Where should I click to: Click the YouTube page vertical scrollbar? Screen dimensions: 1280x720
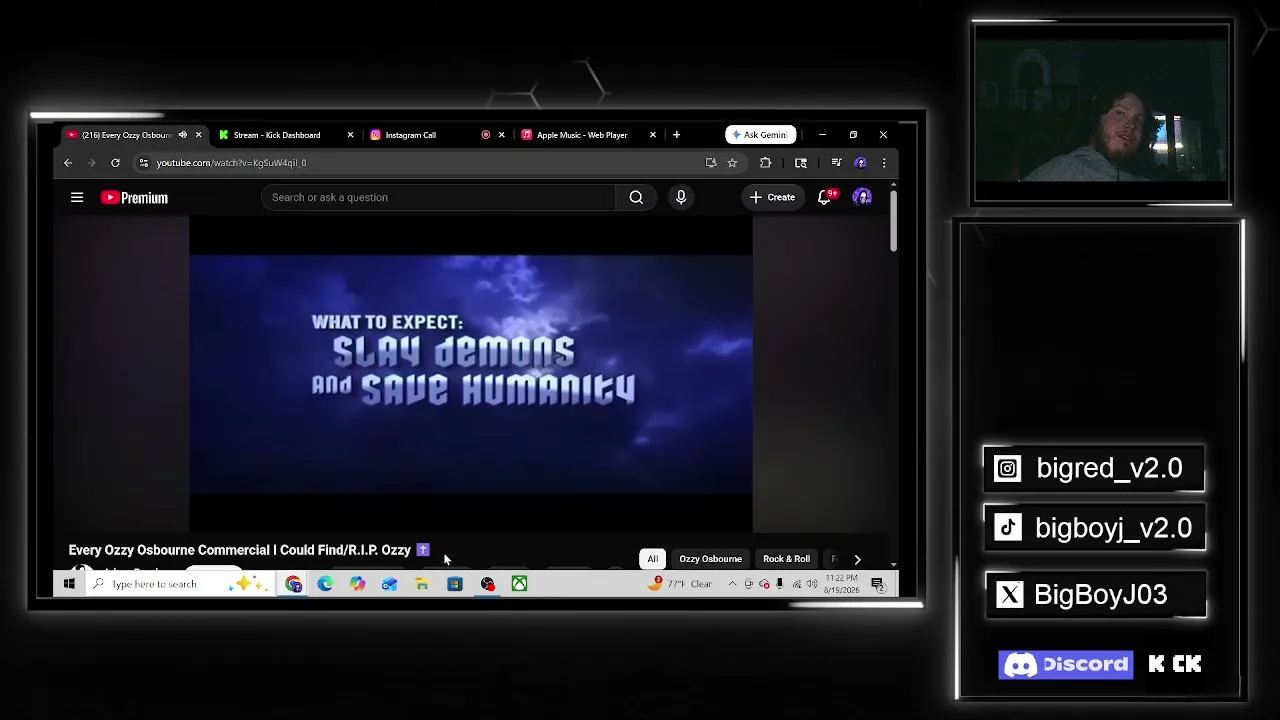pyautogui.click(x=893, y=220)
